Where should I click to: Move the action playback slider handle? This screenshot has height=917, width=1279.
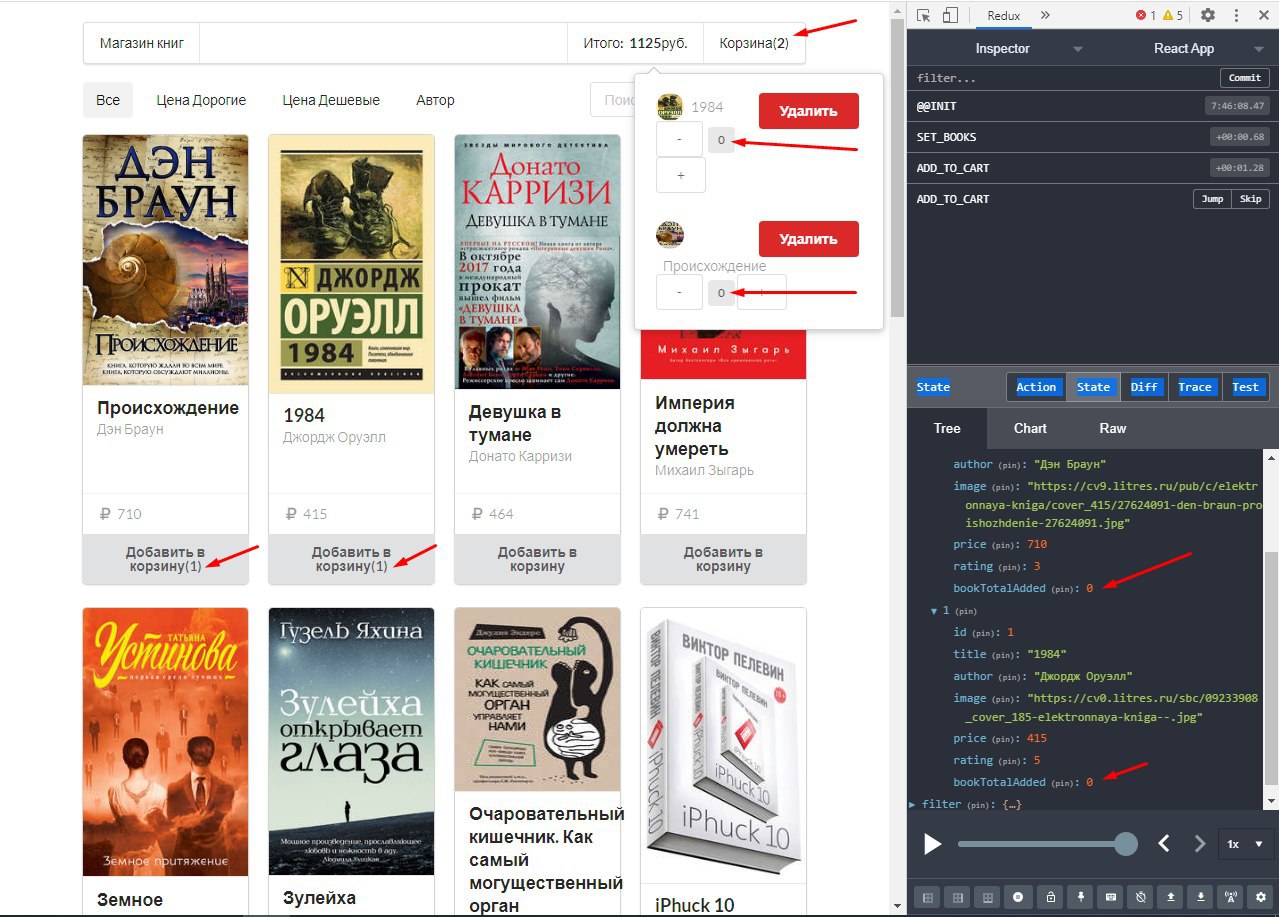click(1126, 844)
